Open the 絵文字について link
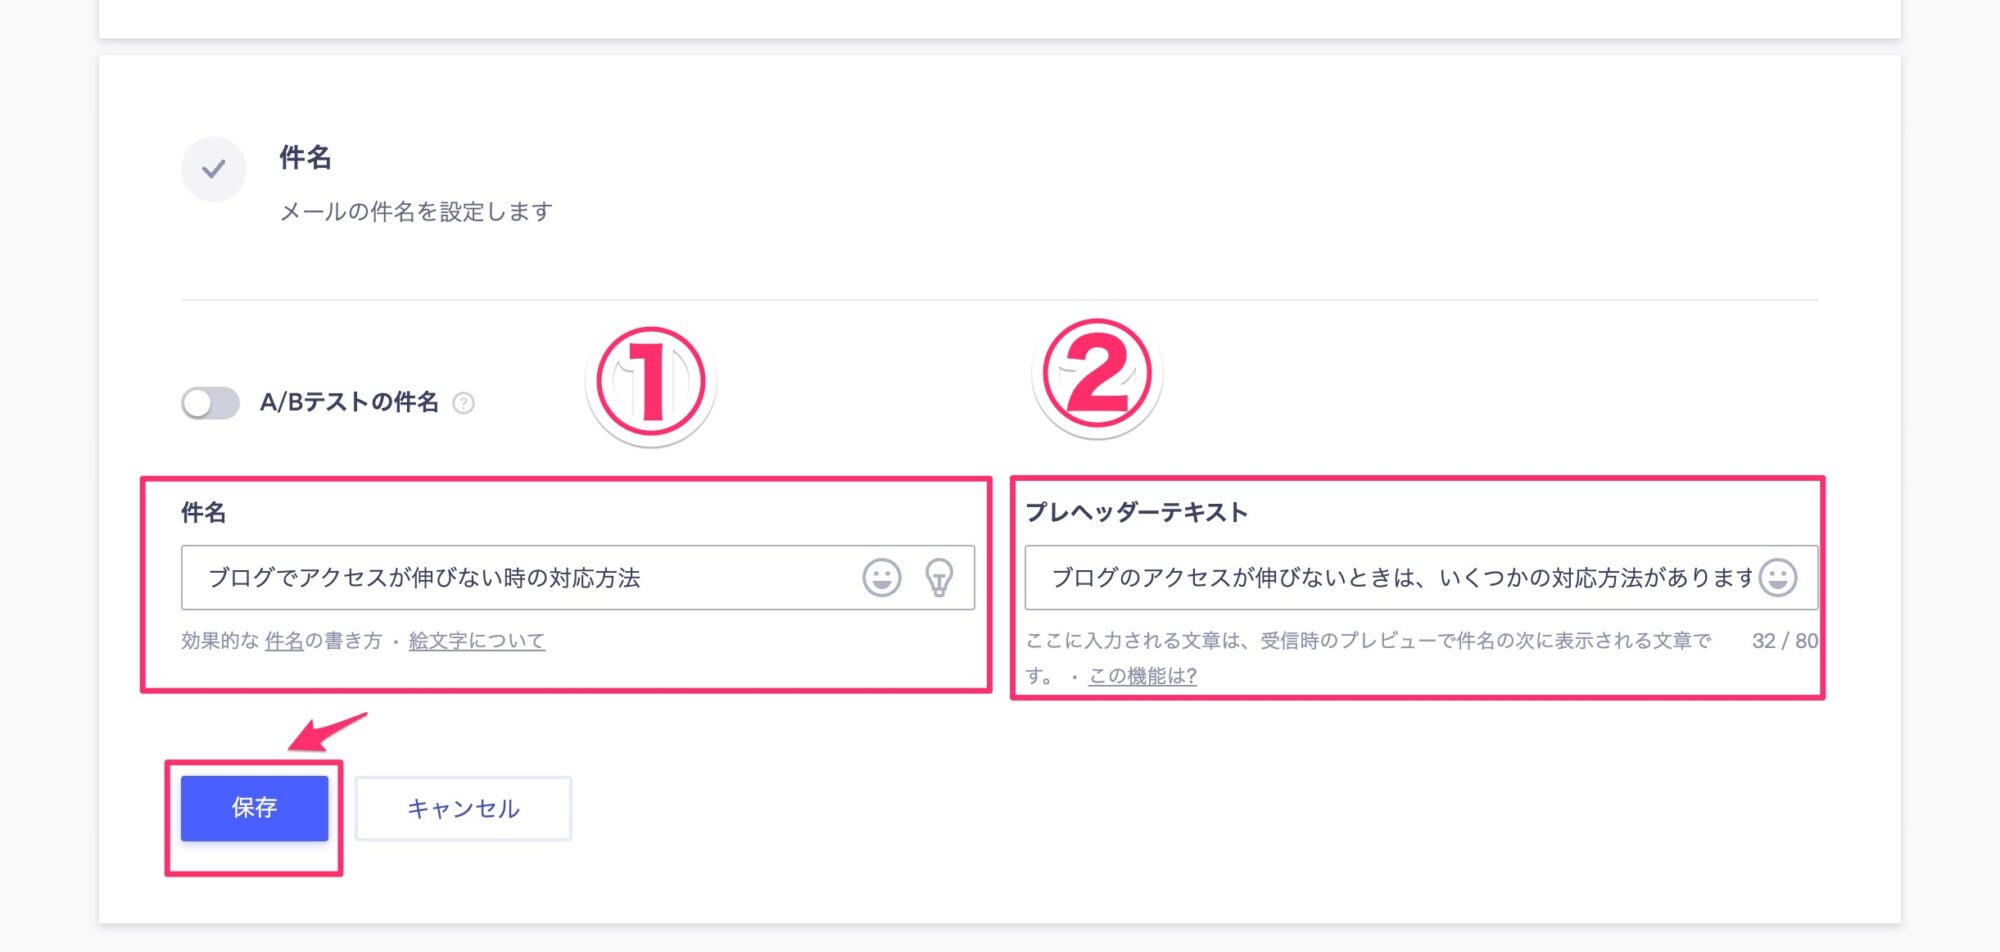2000x952 pixels. (x=477, y=641)
